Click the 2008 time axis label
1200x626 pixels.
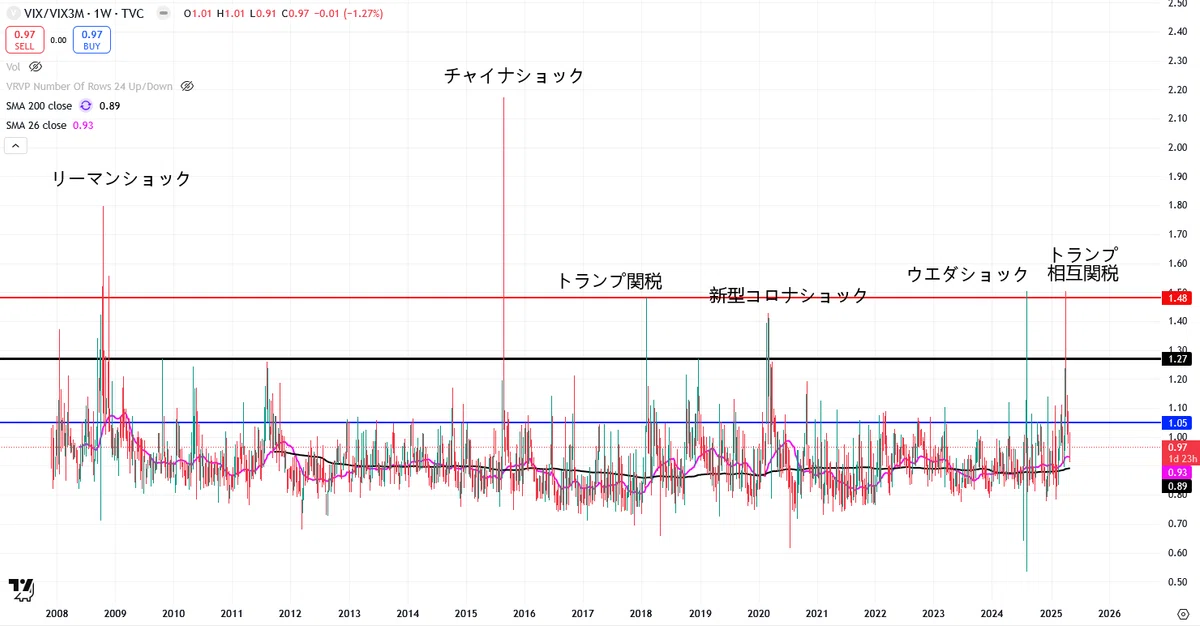[57, 612]
